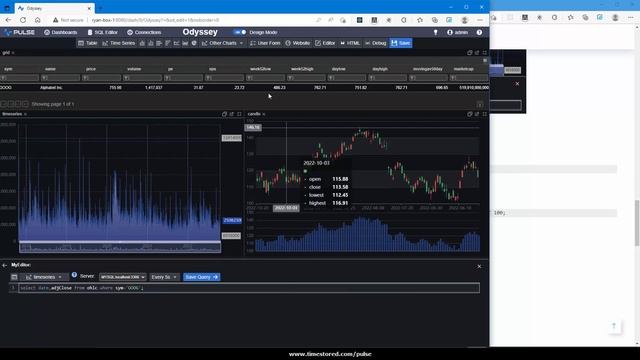The width and height of the screenshot is (640, 360).
Task: Add an area chart widget icon
Action: pos(185,43)
